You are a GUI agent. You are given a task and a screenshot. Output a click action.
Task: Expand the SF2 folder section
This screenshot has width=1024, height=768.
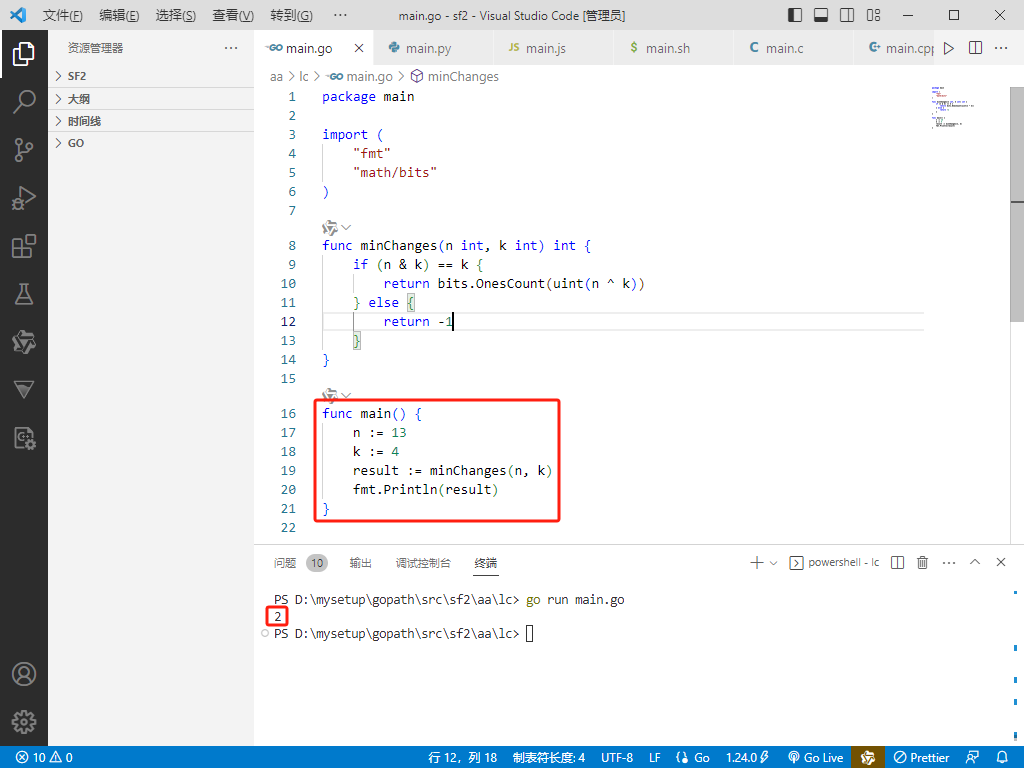151,76
